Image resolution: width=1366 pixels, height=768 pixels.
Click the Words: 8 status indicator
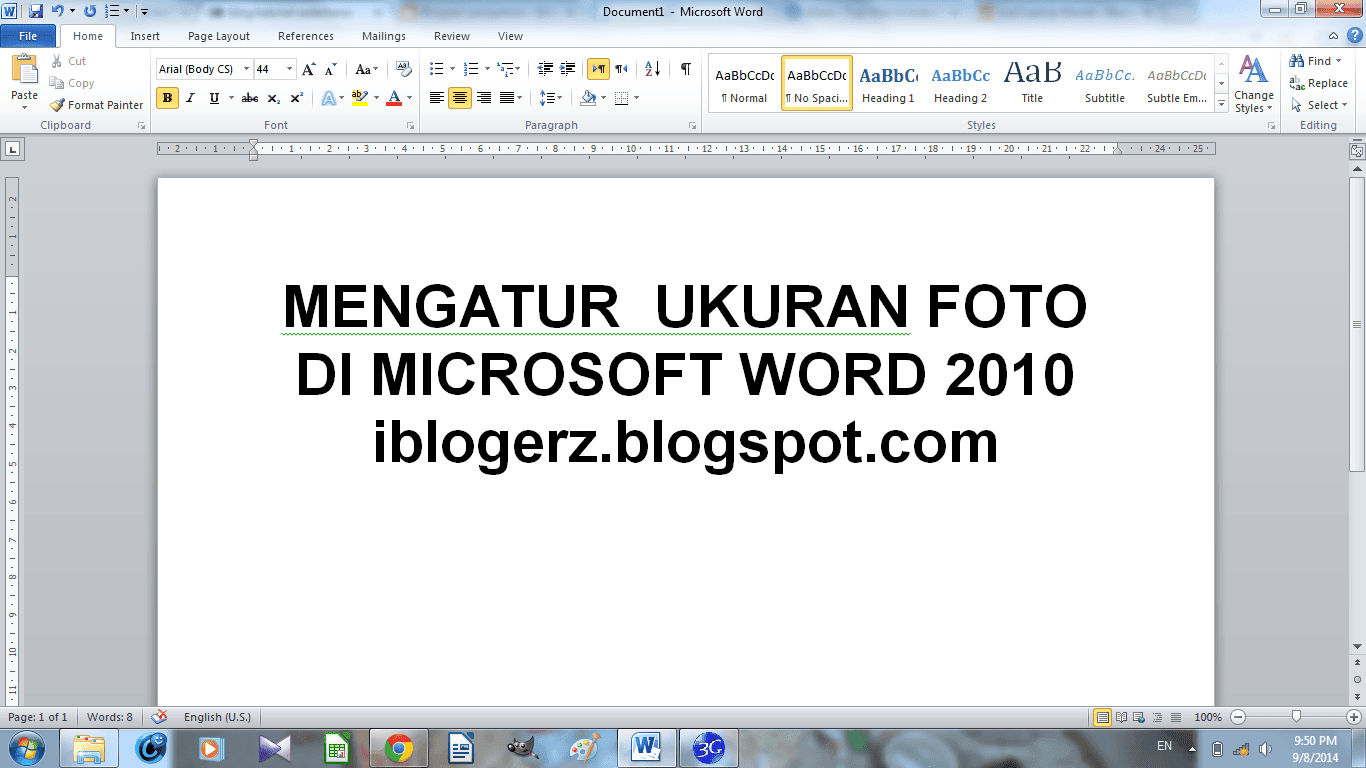[110, 717]
